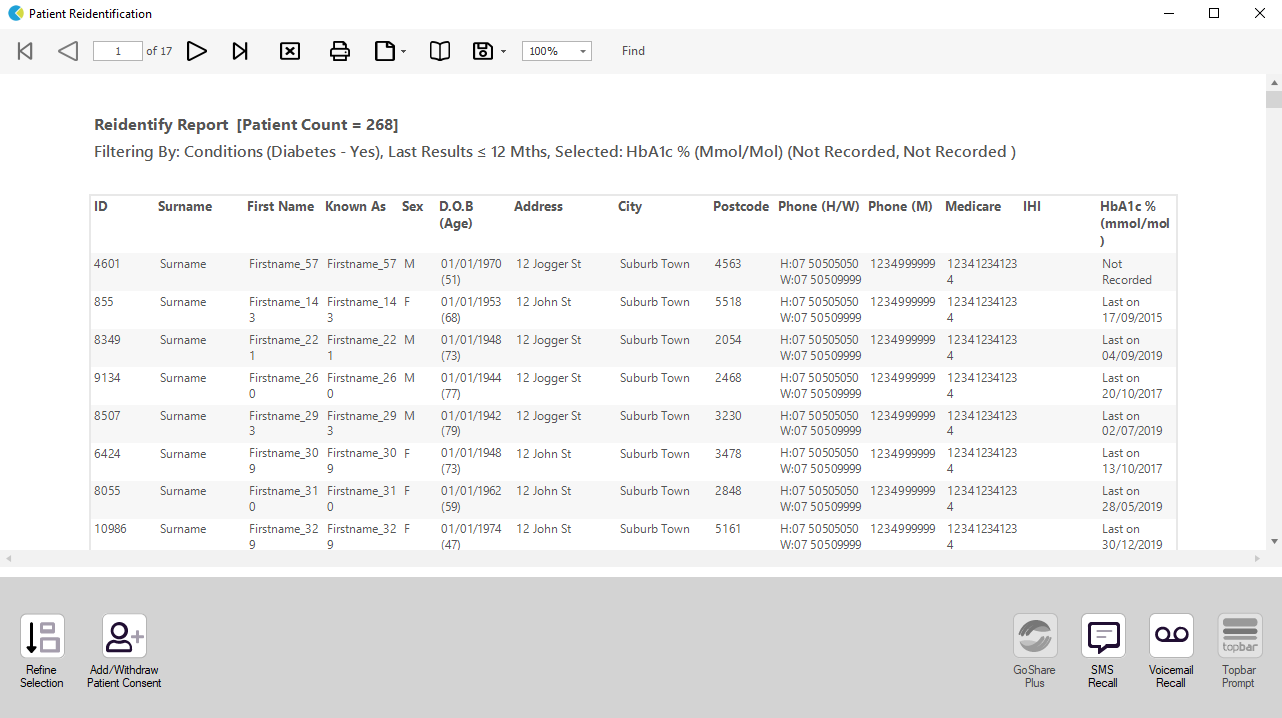This screenshot has height=718, width=1282.
Task: Click the Patient Reidentification app icon in title bar
Action: coord(15,14)
